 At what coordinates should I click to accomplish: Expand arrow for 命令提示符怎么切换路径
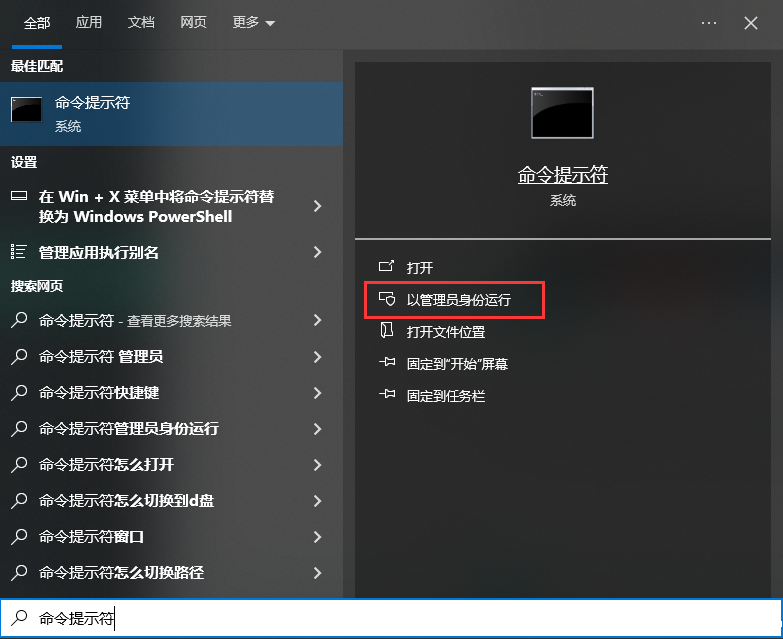(318, 573)
